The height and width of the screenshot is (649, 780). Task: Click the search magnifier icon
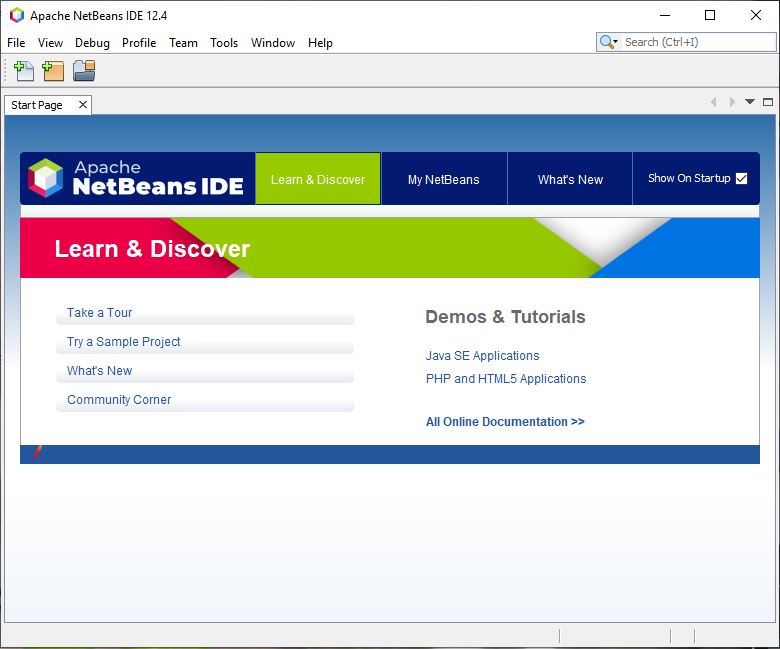coord(608,42)
